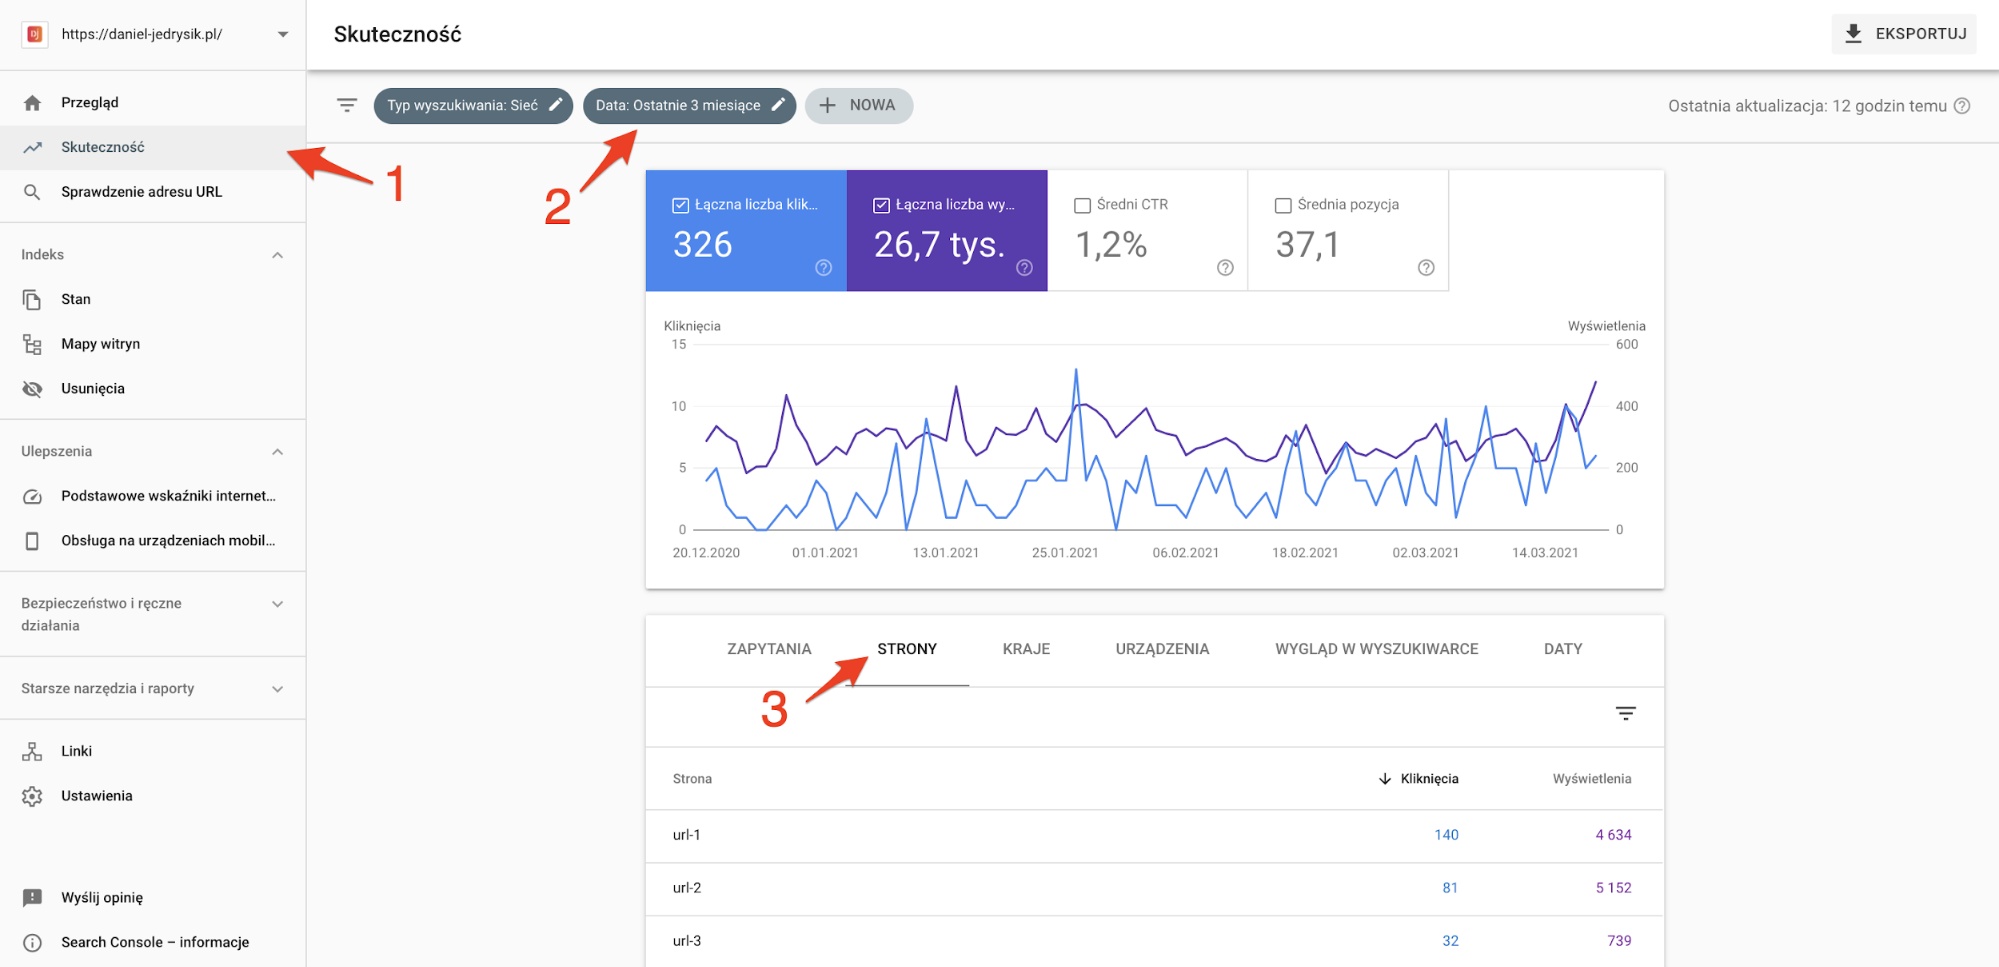
Task: Click the help icon next to last update
Action: tap(1962, 106)
